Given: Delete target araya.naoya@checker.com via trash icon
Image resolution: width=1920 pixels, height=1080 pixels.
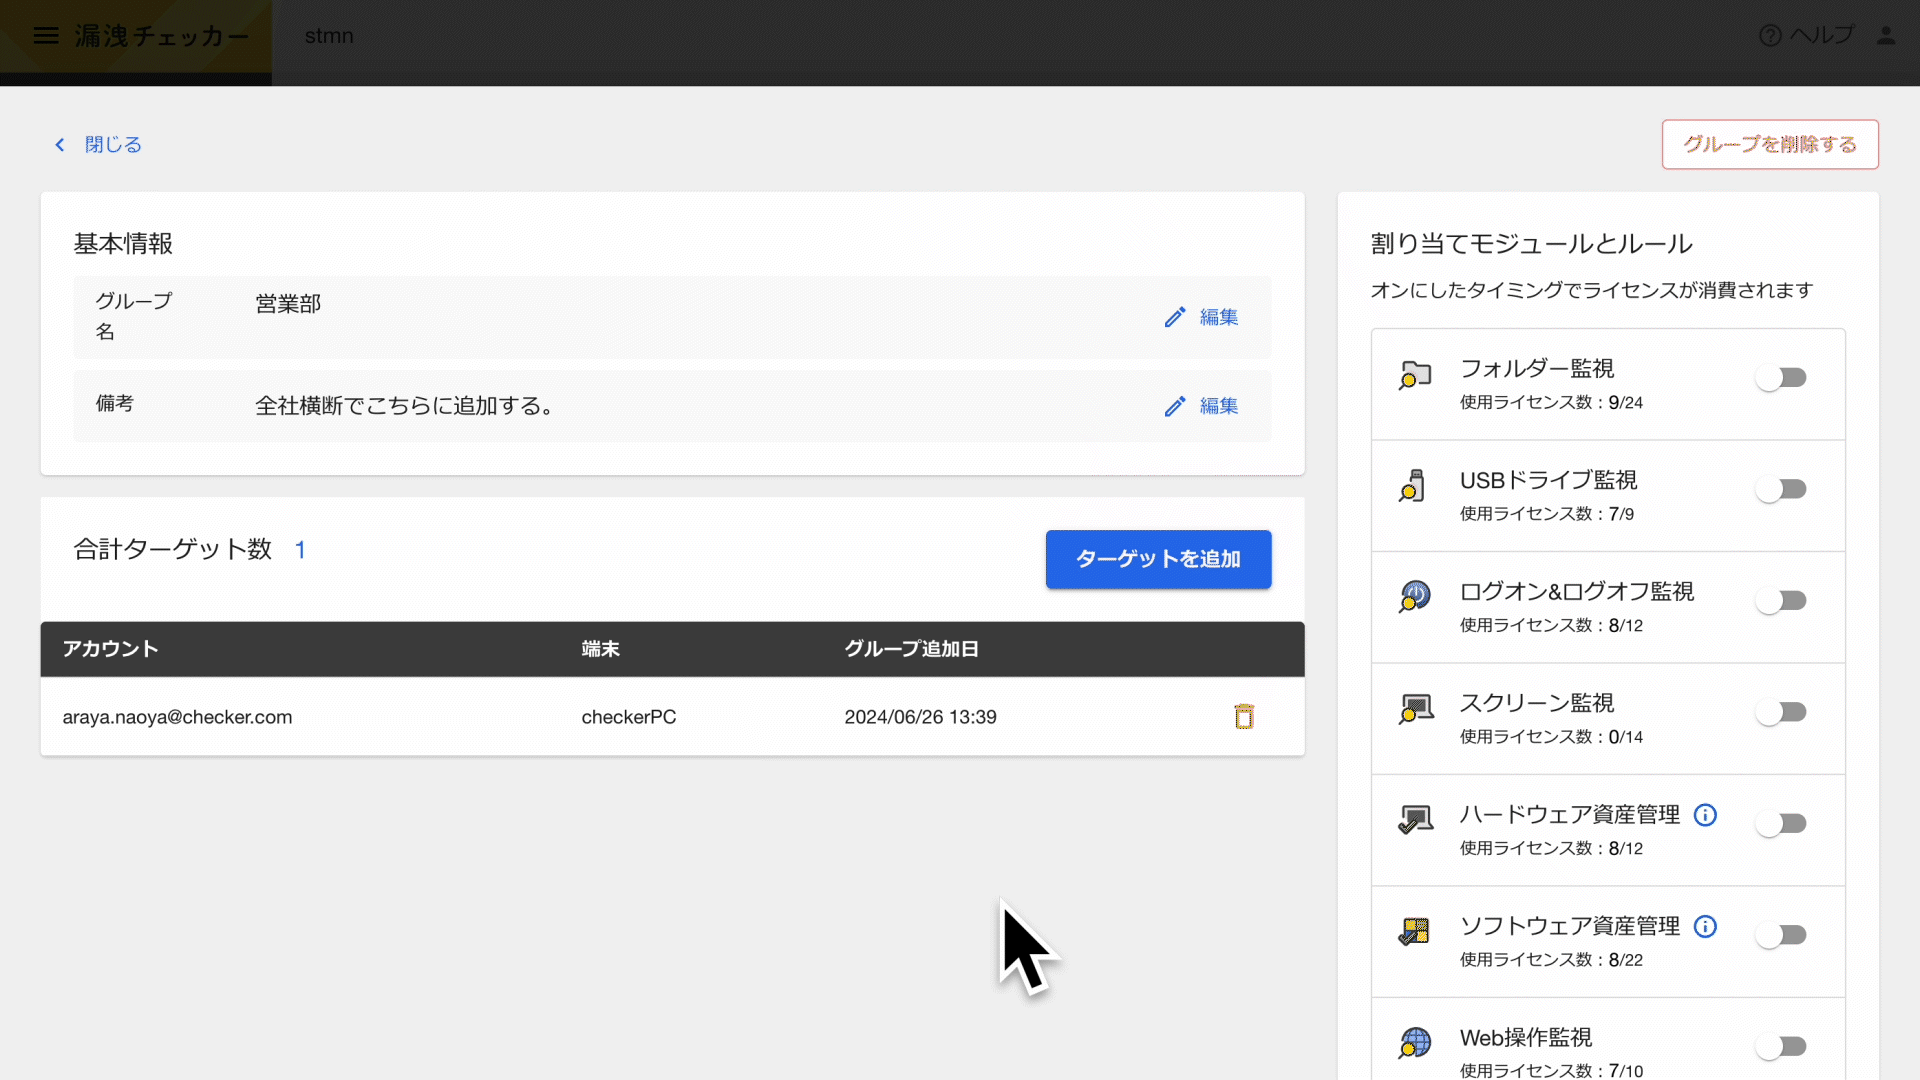Looking at the screenshot, I should [x=1244, y=716].
